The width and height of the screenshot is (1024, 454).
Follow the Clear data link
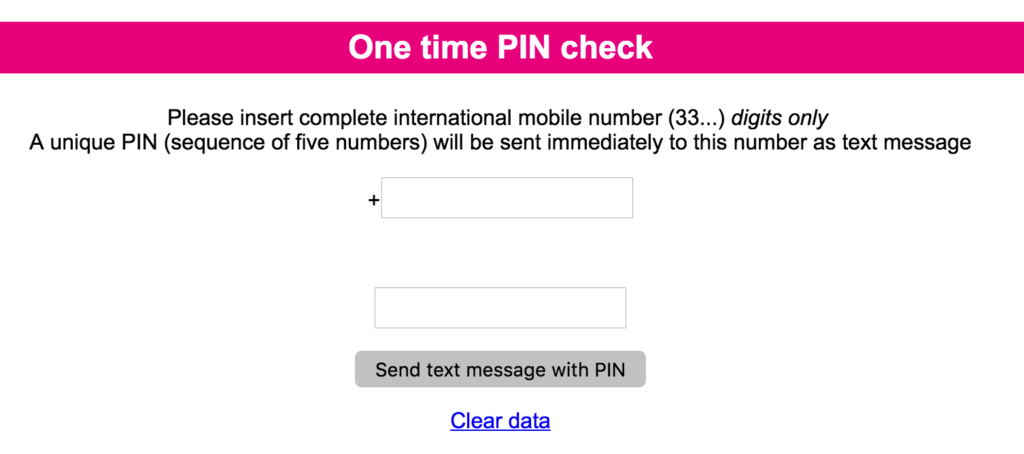[x=500, y=421]
